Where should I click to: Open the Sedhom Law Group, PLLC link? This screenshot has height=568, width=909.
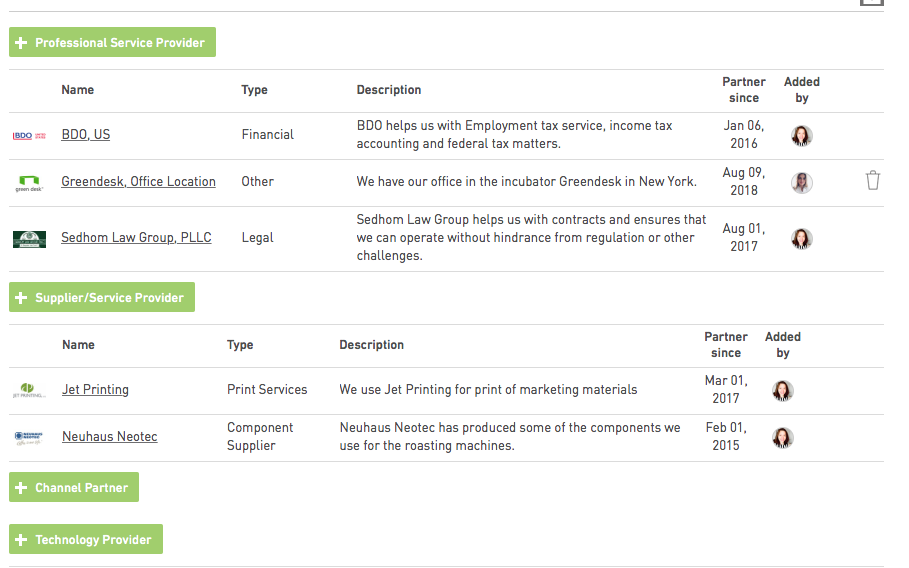coord(136,238)
